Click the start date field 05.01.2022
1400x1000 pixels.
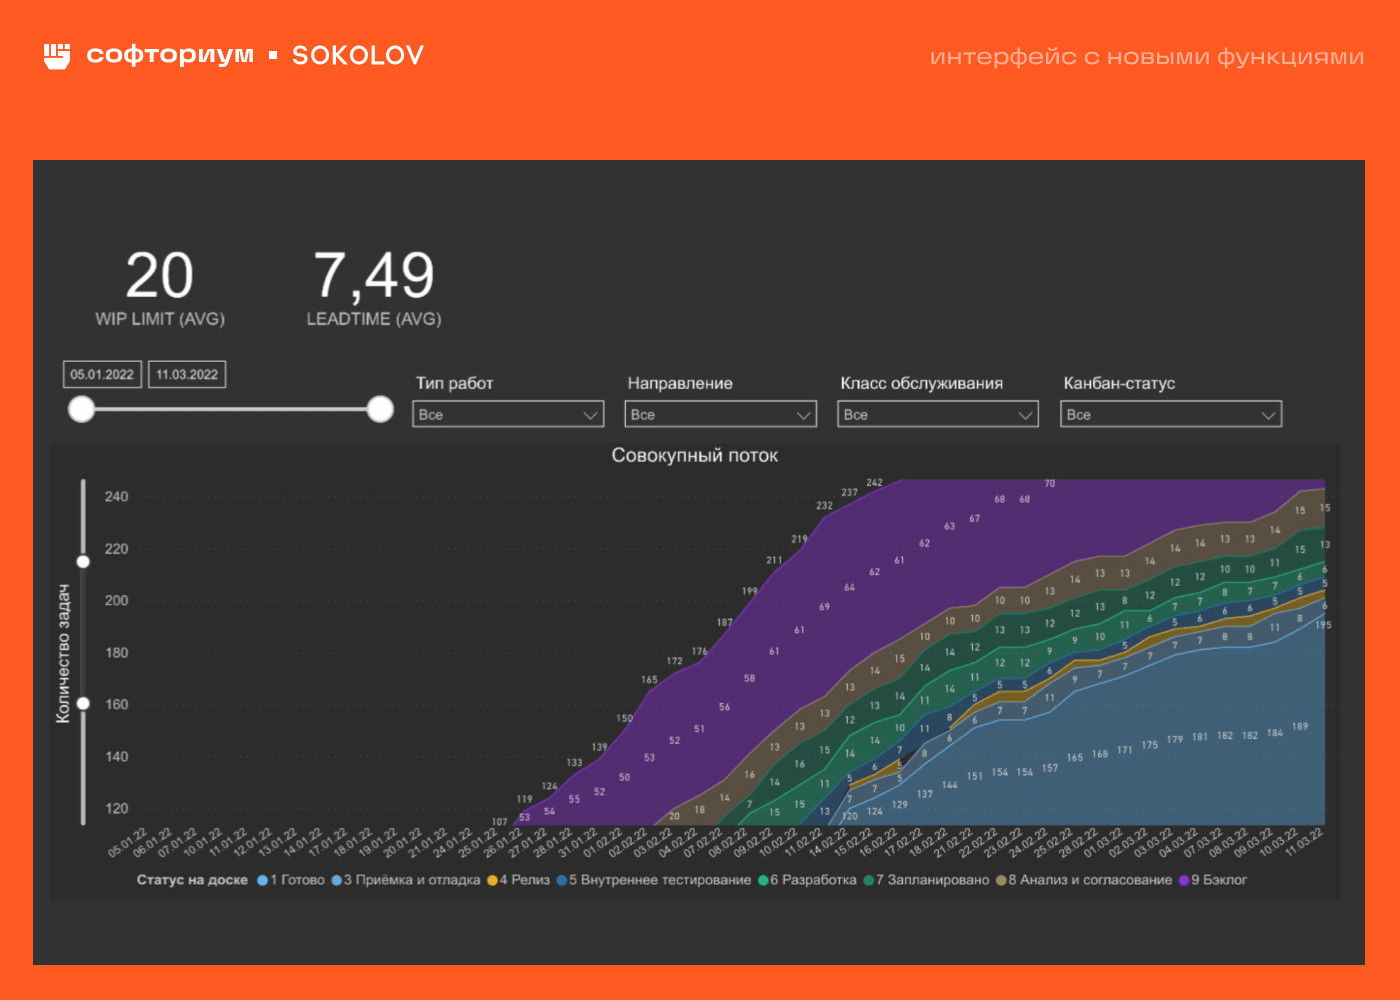pos(102,374)
